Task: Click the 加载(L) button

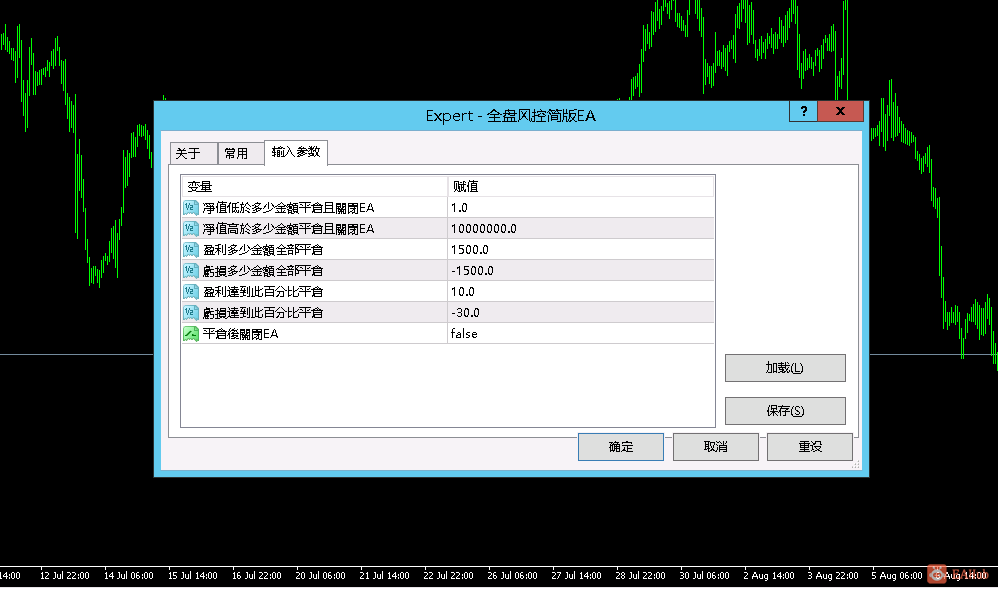Action: tap(785, 368)
